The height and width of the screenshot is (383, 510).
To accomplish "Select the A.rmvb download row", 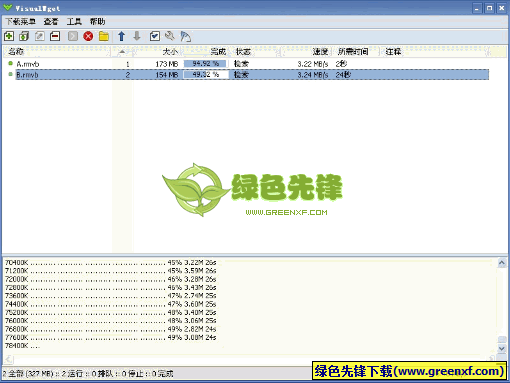I will pyautogui.click(x=246, y=64).
